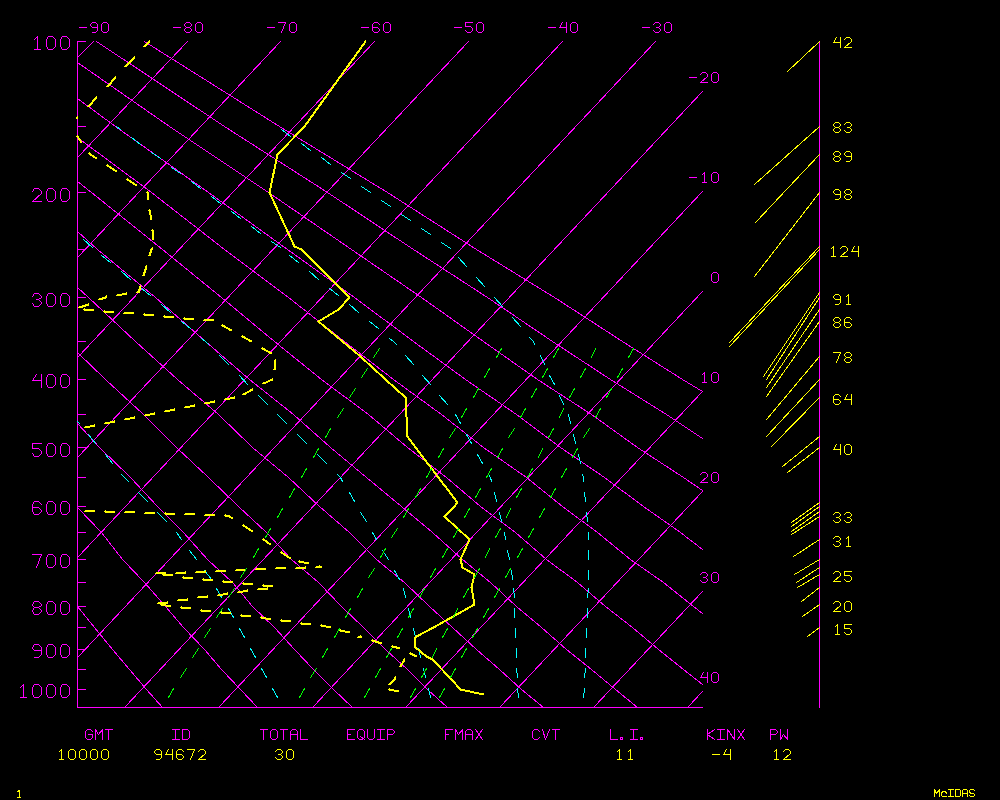Select the FMAX header label
This screenshot has height=800, width=1000.
pos(463,735)
